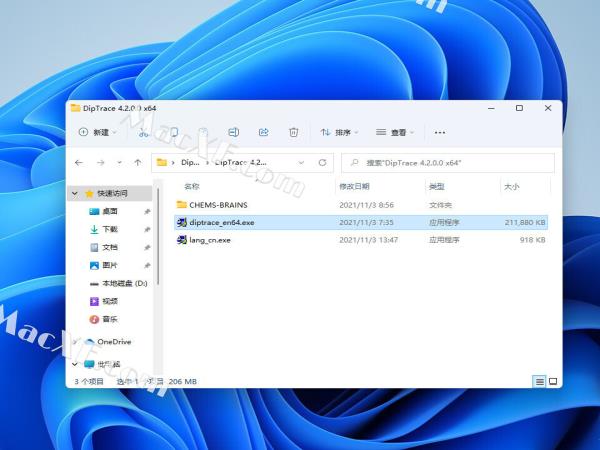Open the three-dots more options menu
Screen dimensions: 600x450
click(440, 132)
